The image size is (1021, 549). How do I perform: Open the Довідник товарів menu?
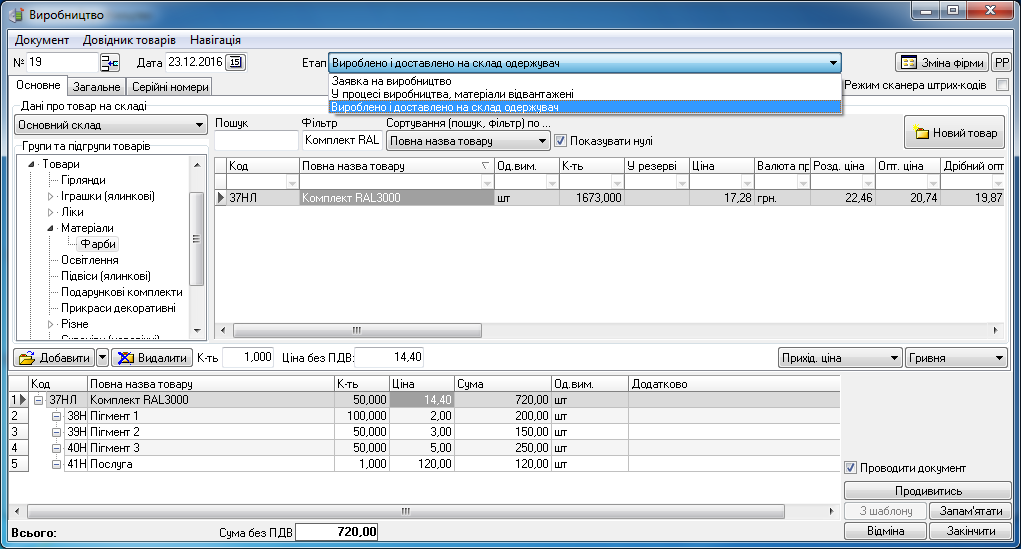[x=129, y=40]
